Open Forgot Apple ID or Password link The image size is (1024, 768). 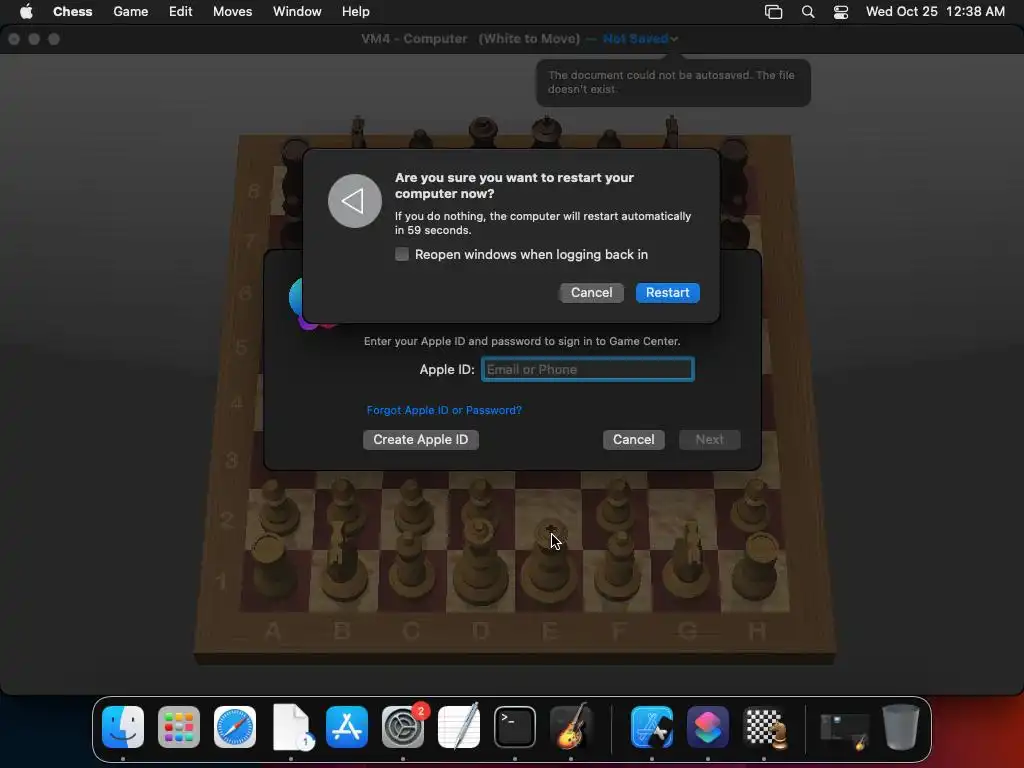(444, 410)
